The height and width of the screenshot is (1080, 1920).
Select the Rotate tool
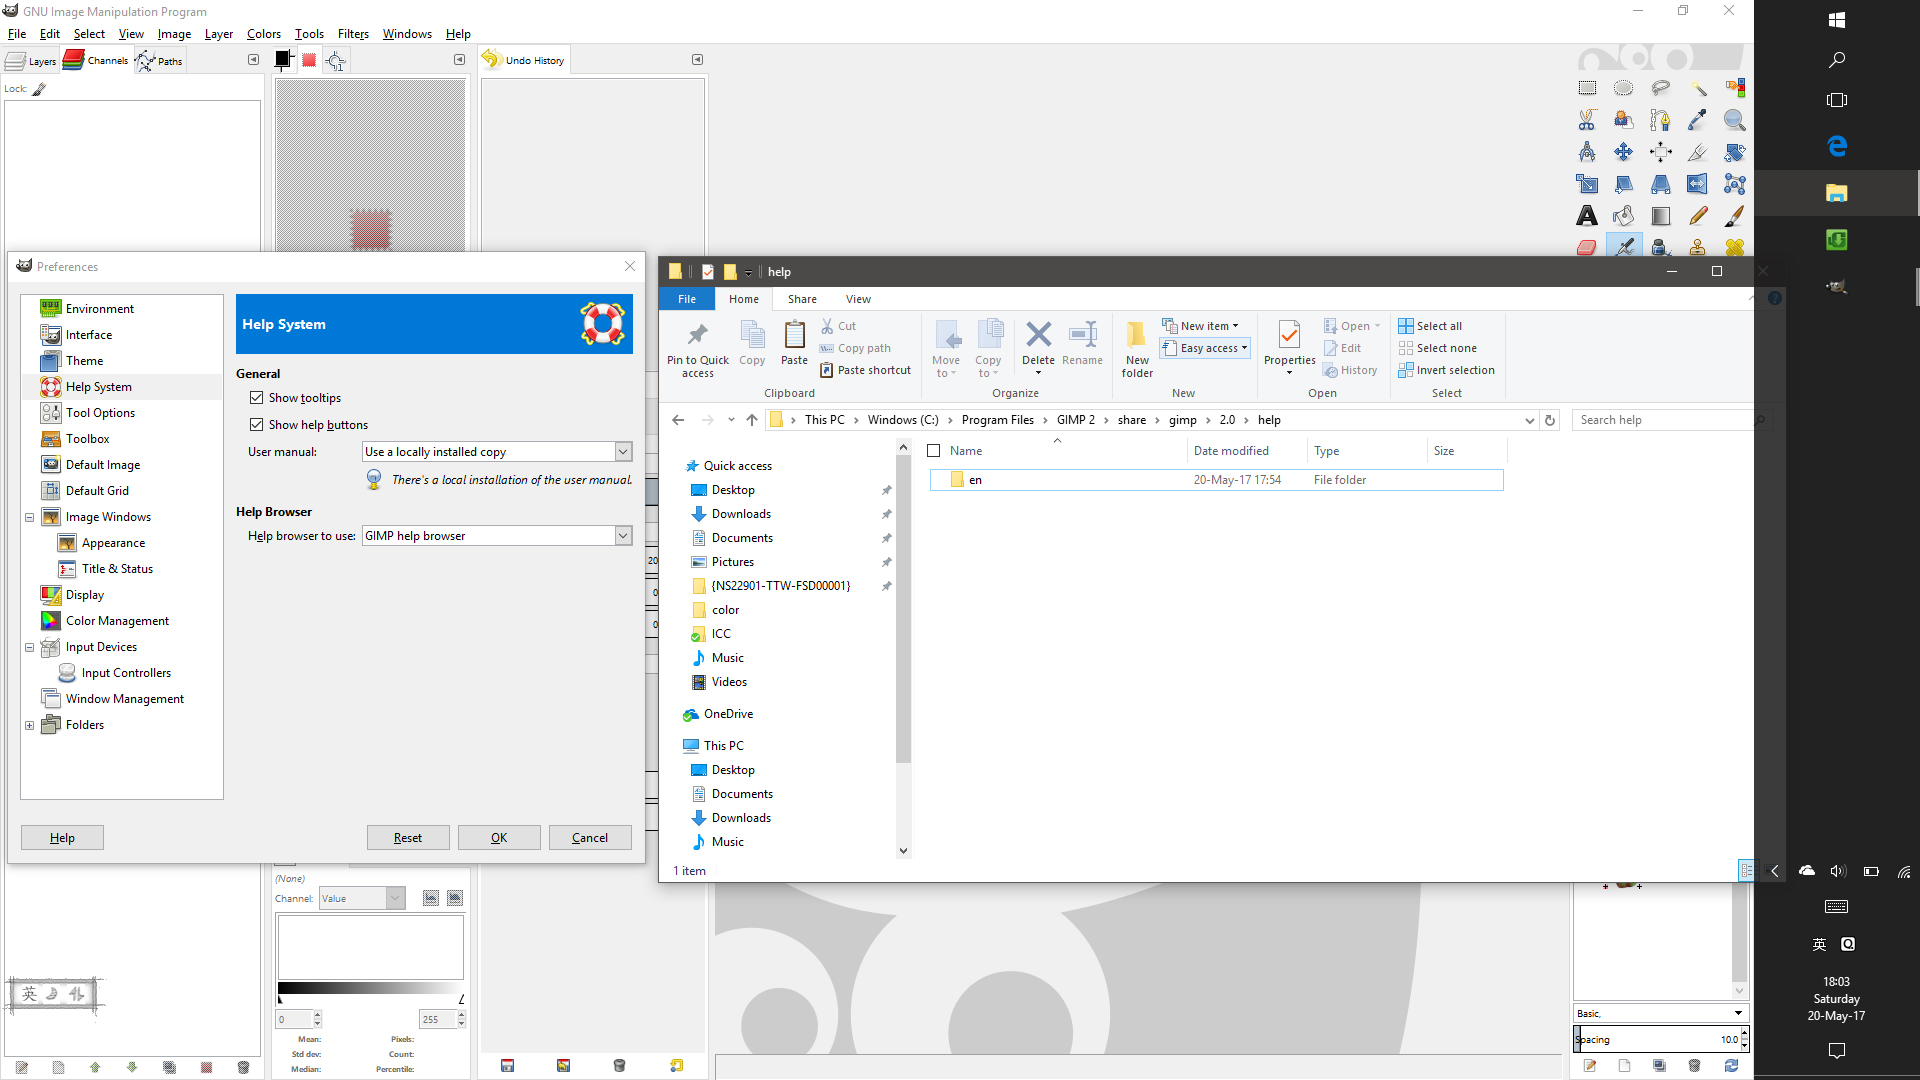pyautogui.click(x=1734, y=152)
